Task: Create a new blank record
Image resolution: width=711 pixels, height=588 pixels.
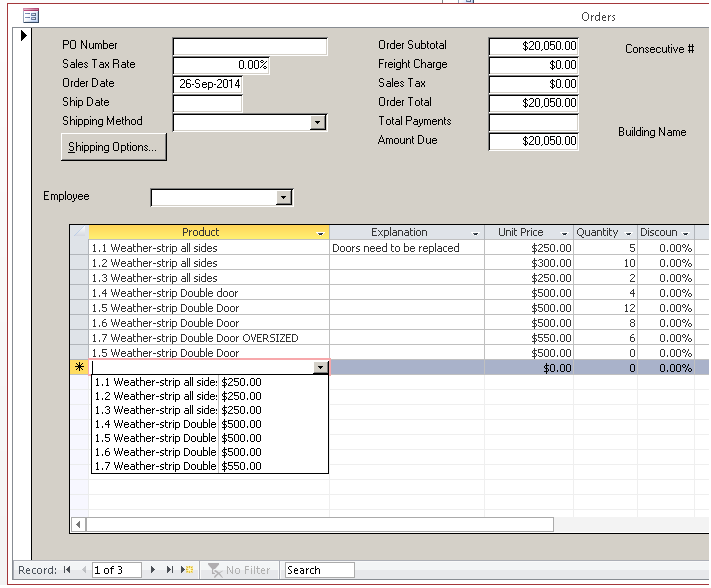Action: [187, 570]
